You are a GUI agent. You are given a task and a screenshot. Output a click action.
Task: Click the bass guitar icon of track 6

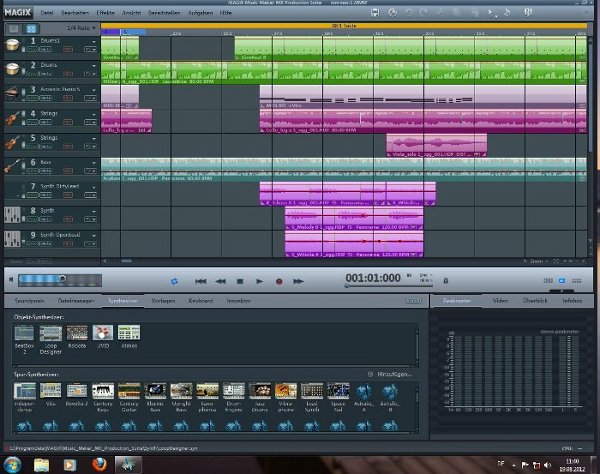tap(12, 167)
